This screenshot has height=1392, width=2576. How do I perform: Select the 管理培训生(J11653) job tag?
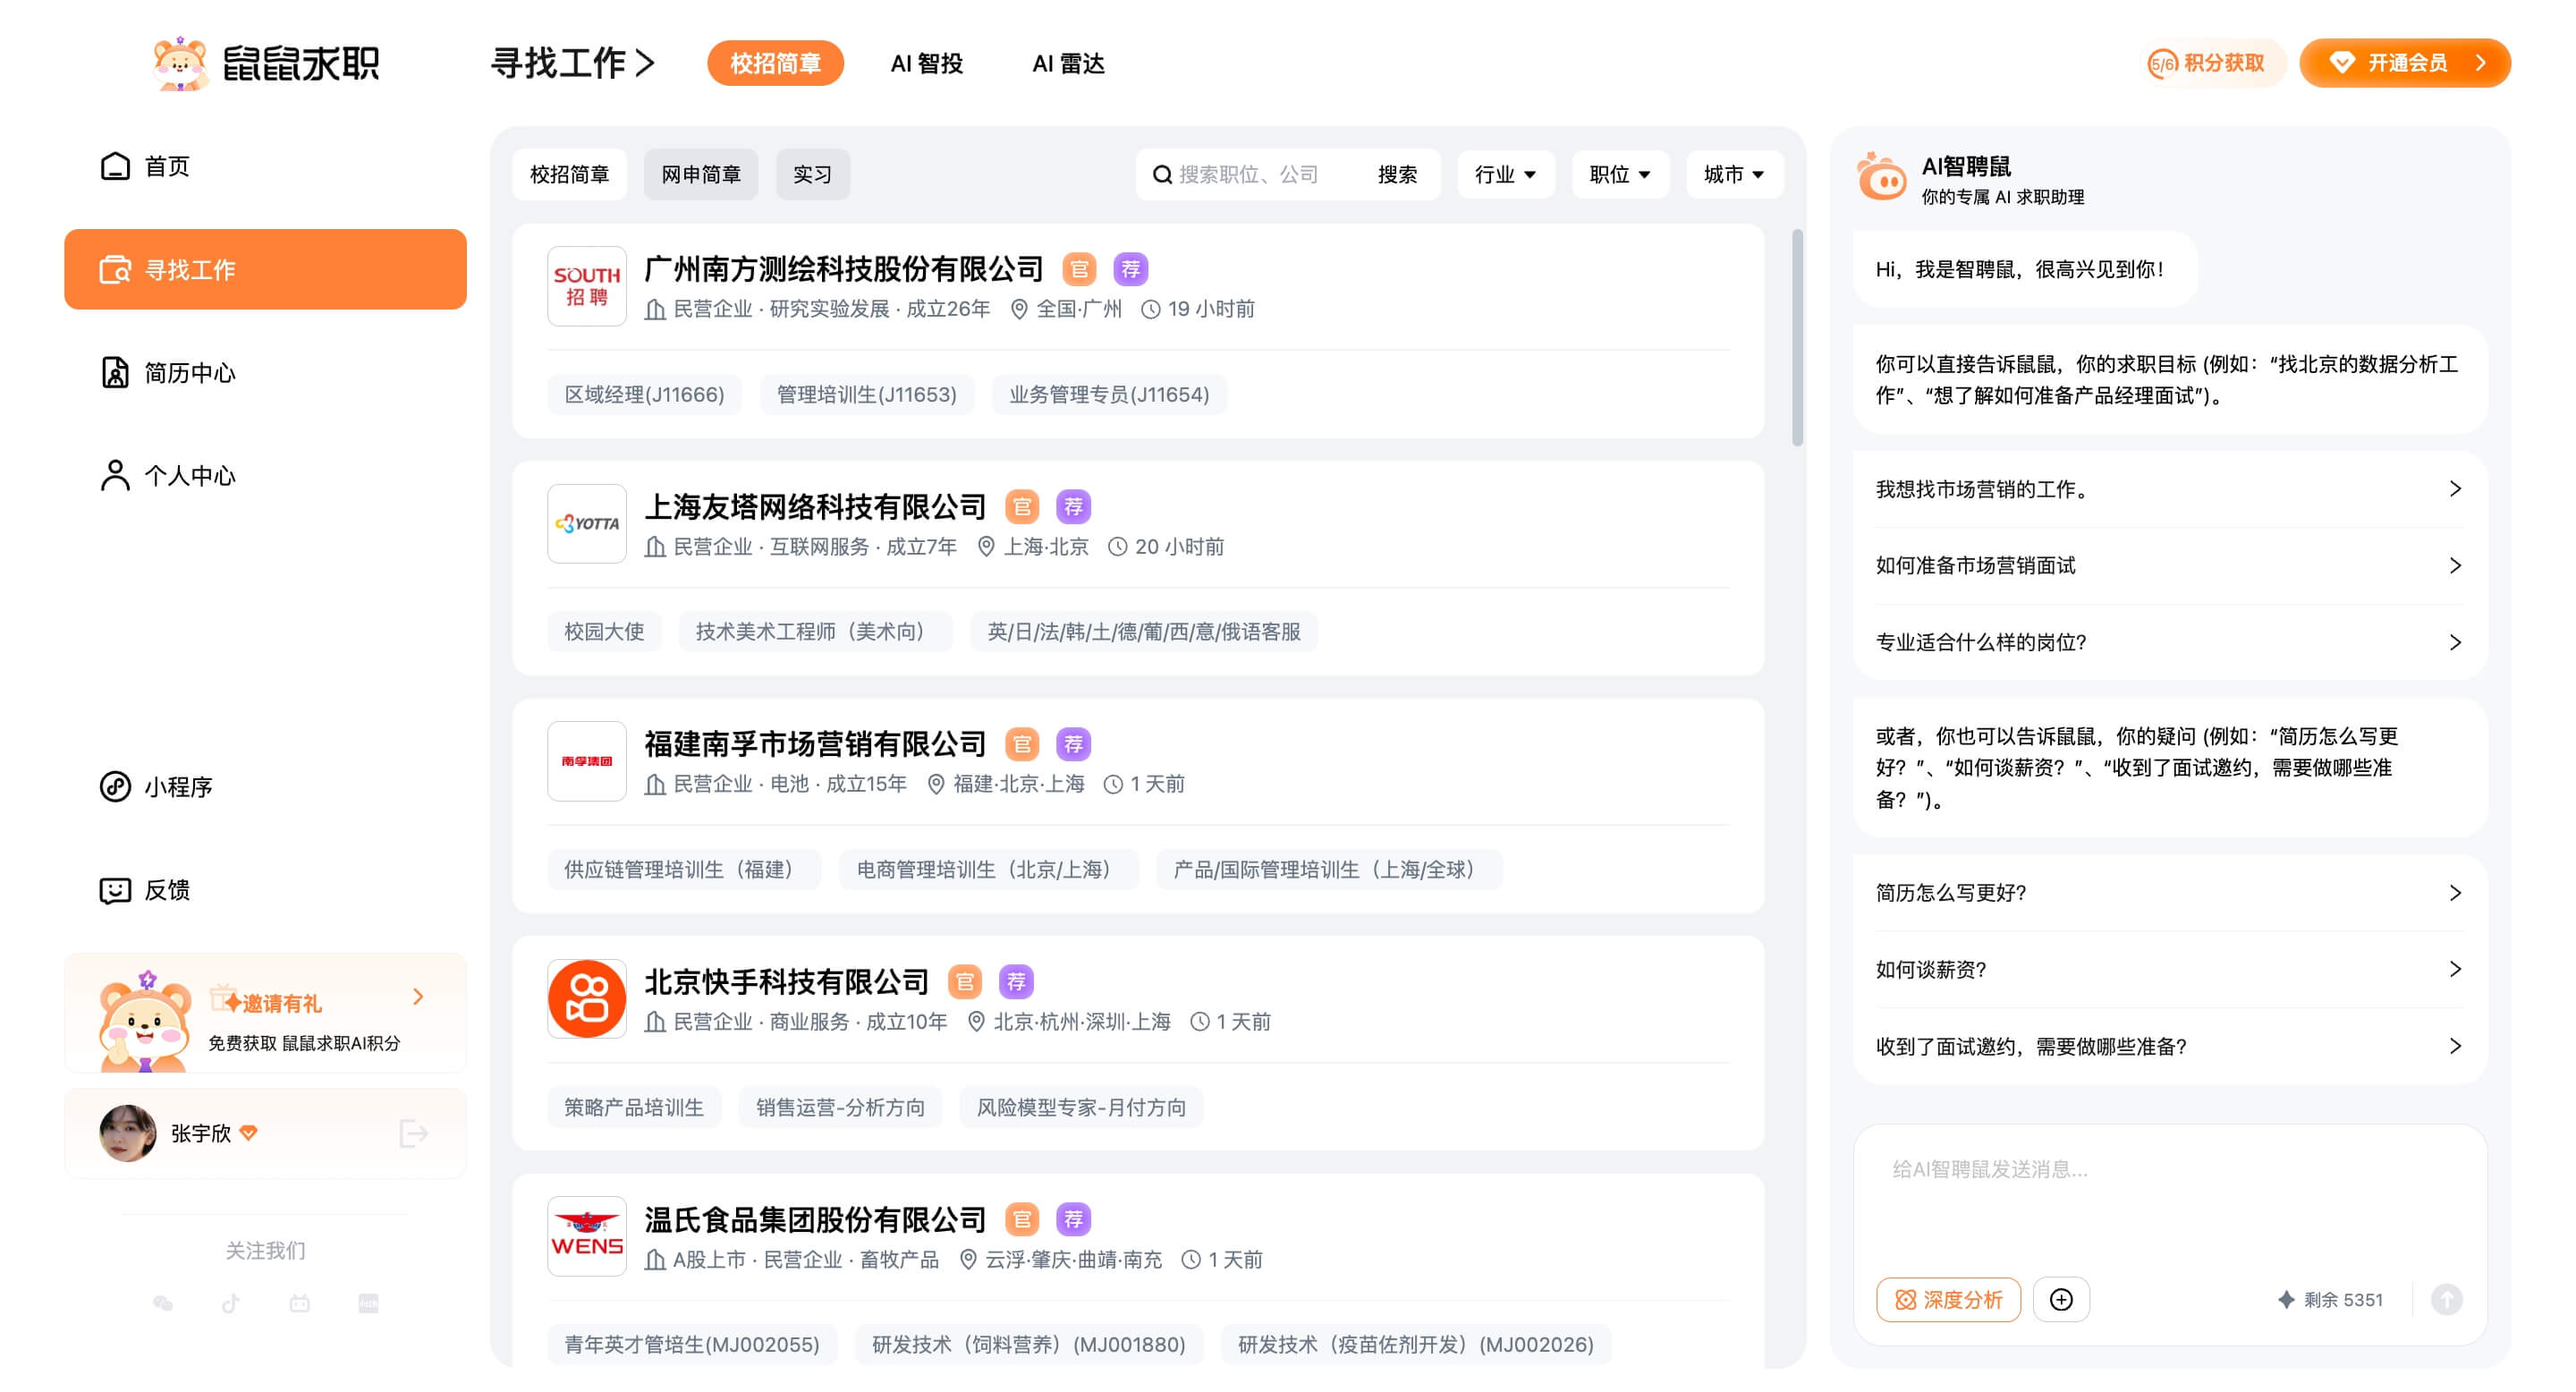(866, 394)
